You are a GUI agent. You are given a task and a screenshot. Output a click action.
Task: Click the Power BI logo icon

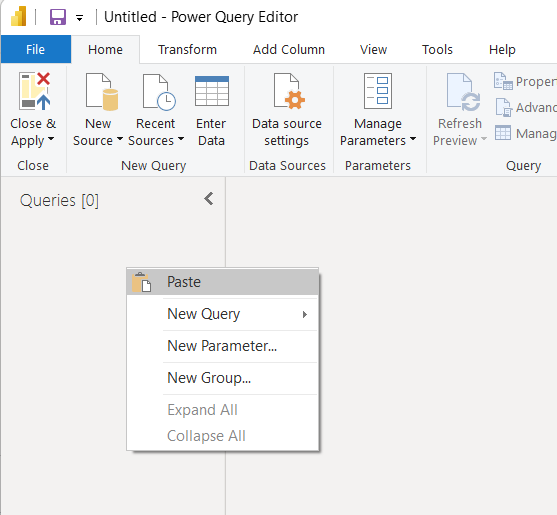[x=18, y=16]
